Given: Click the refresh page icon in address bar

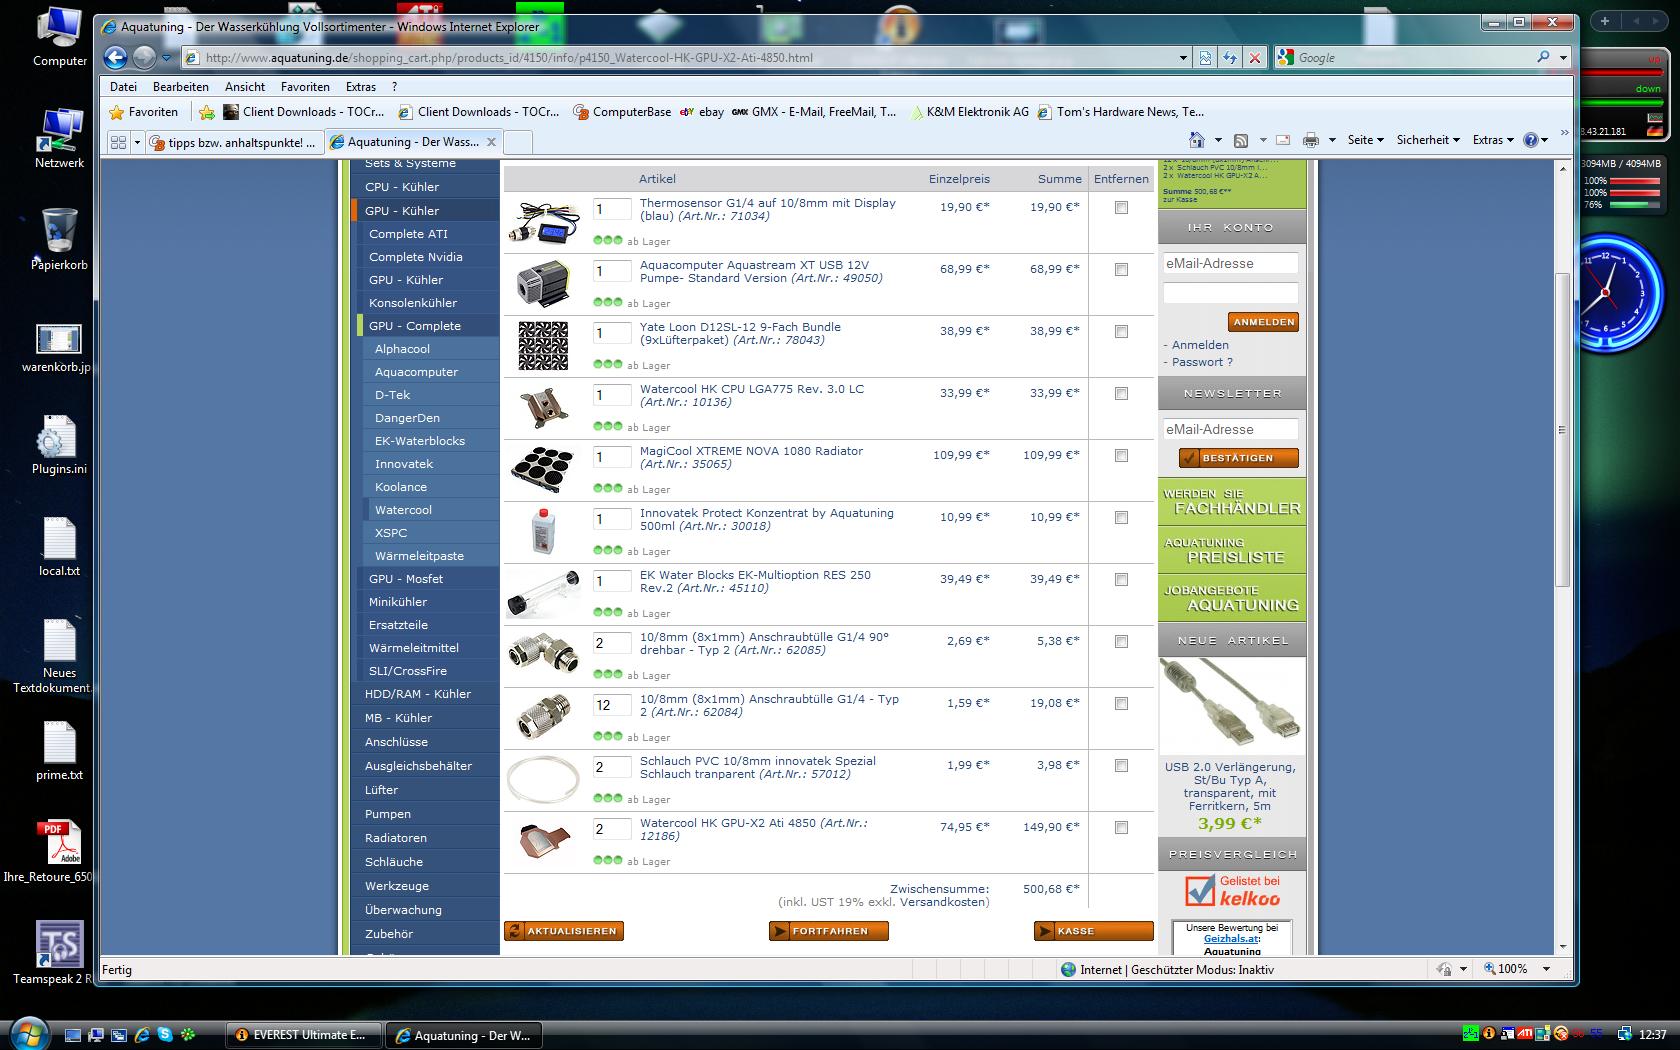Looking at the screenshot, I should click(x=1230, y=58).
